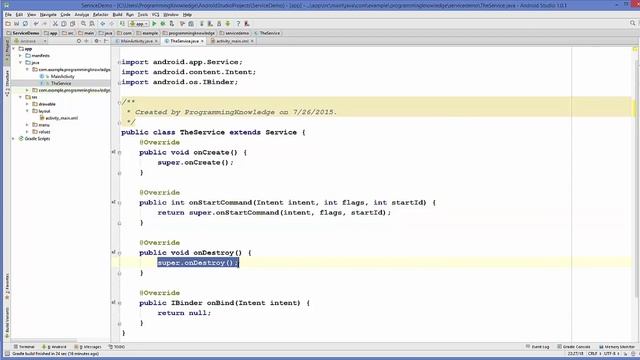The image size is (640, 360).
Task: Collapse the java folder node
Action: click(x=21, y=63)
